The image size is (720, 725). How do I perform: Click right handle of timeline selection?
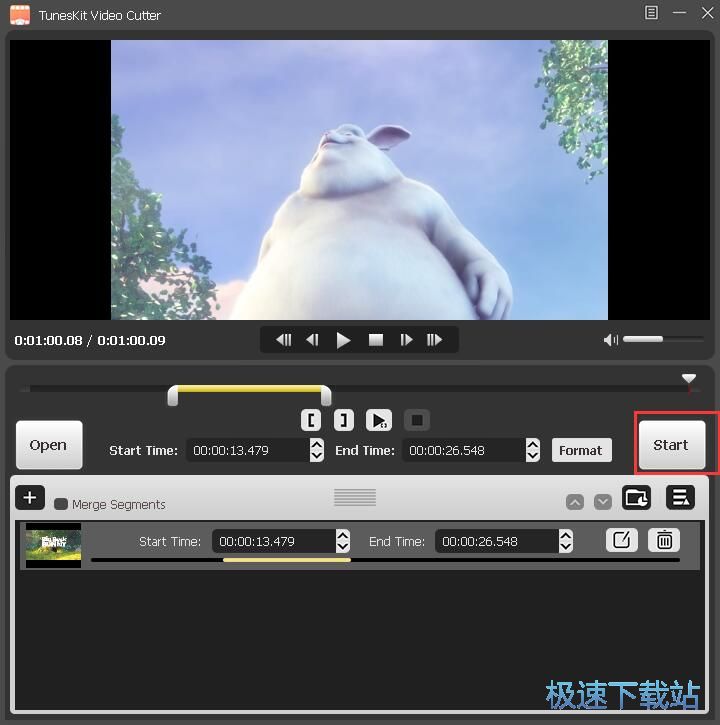click(326, 395)
